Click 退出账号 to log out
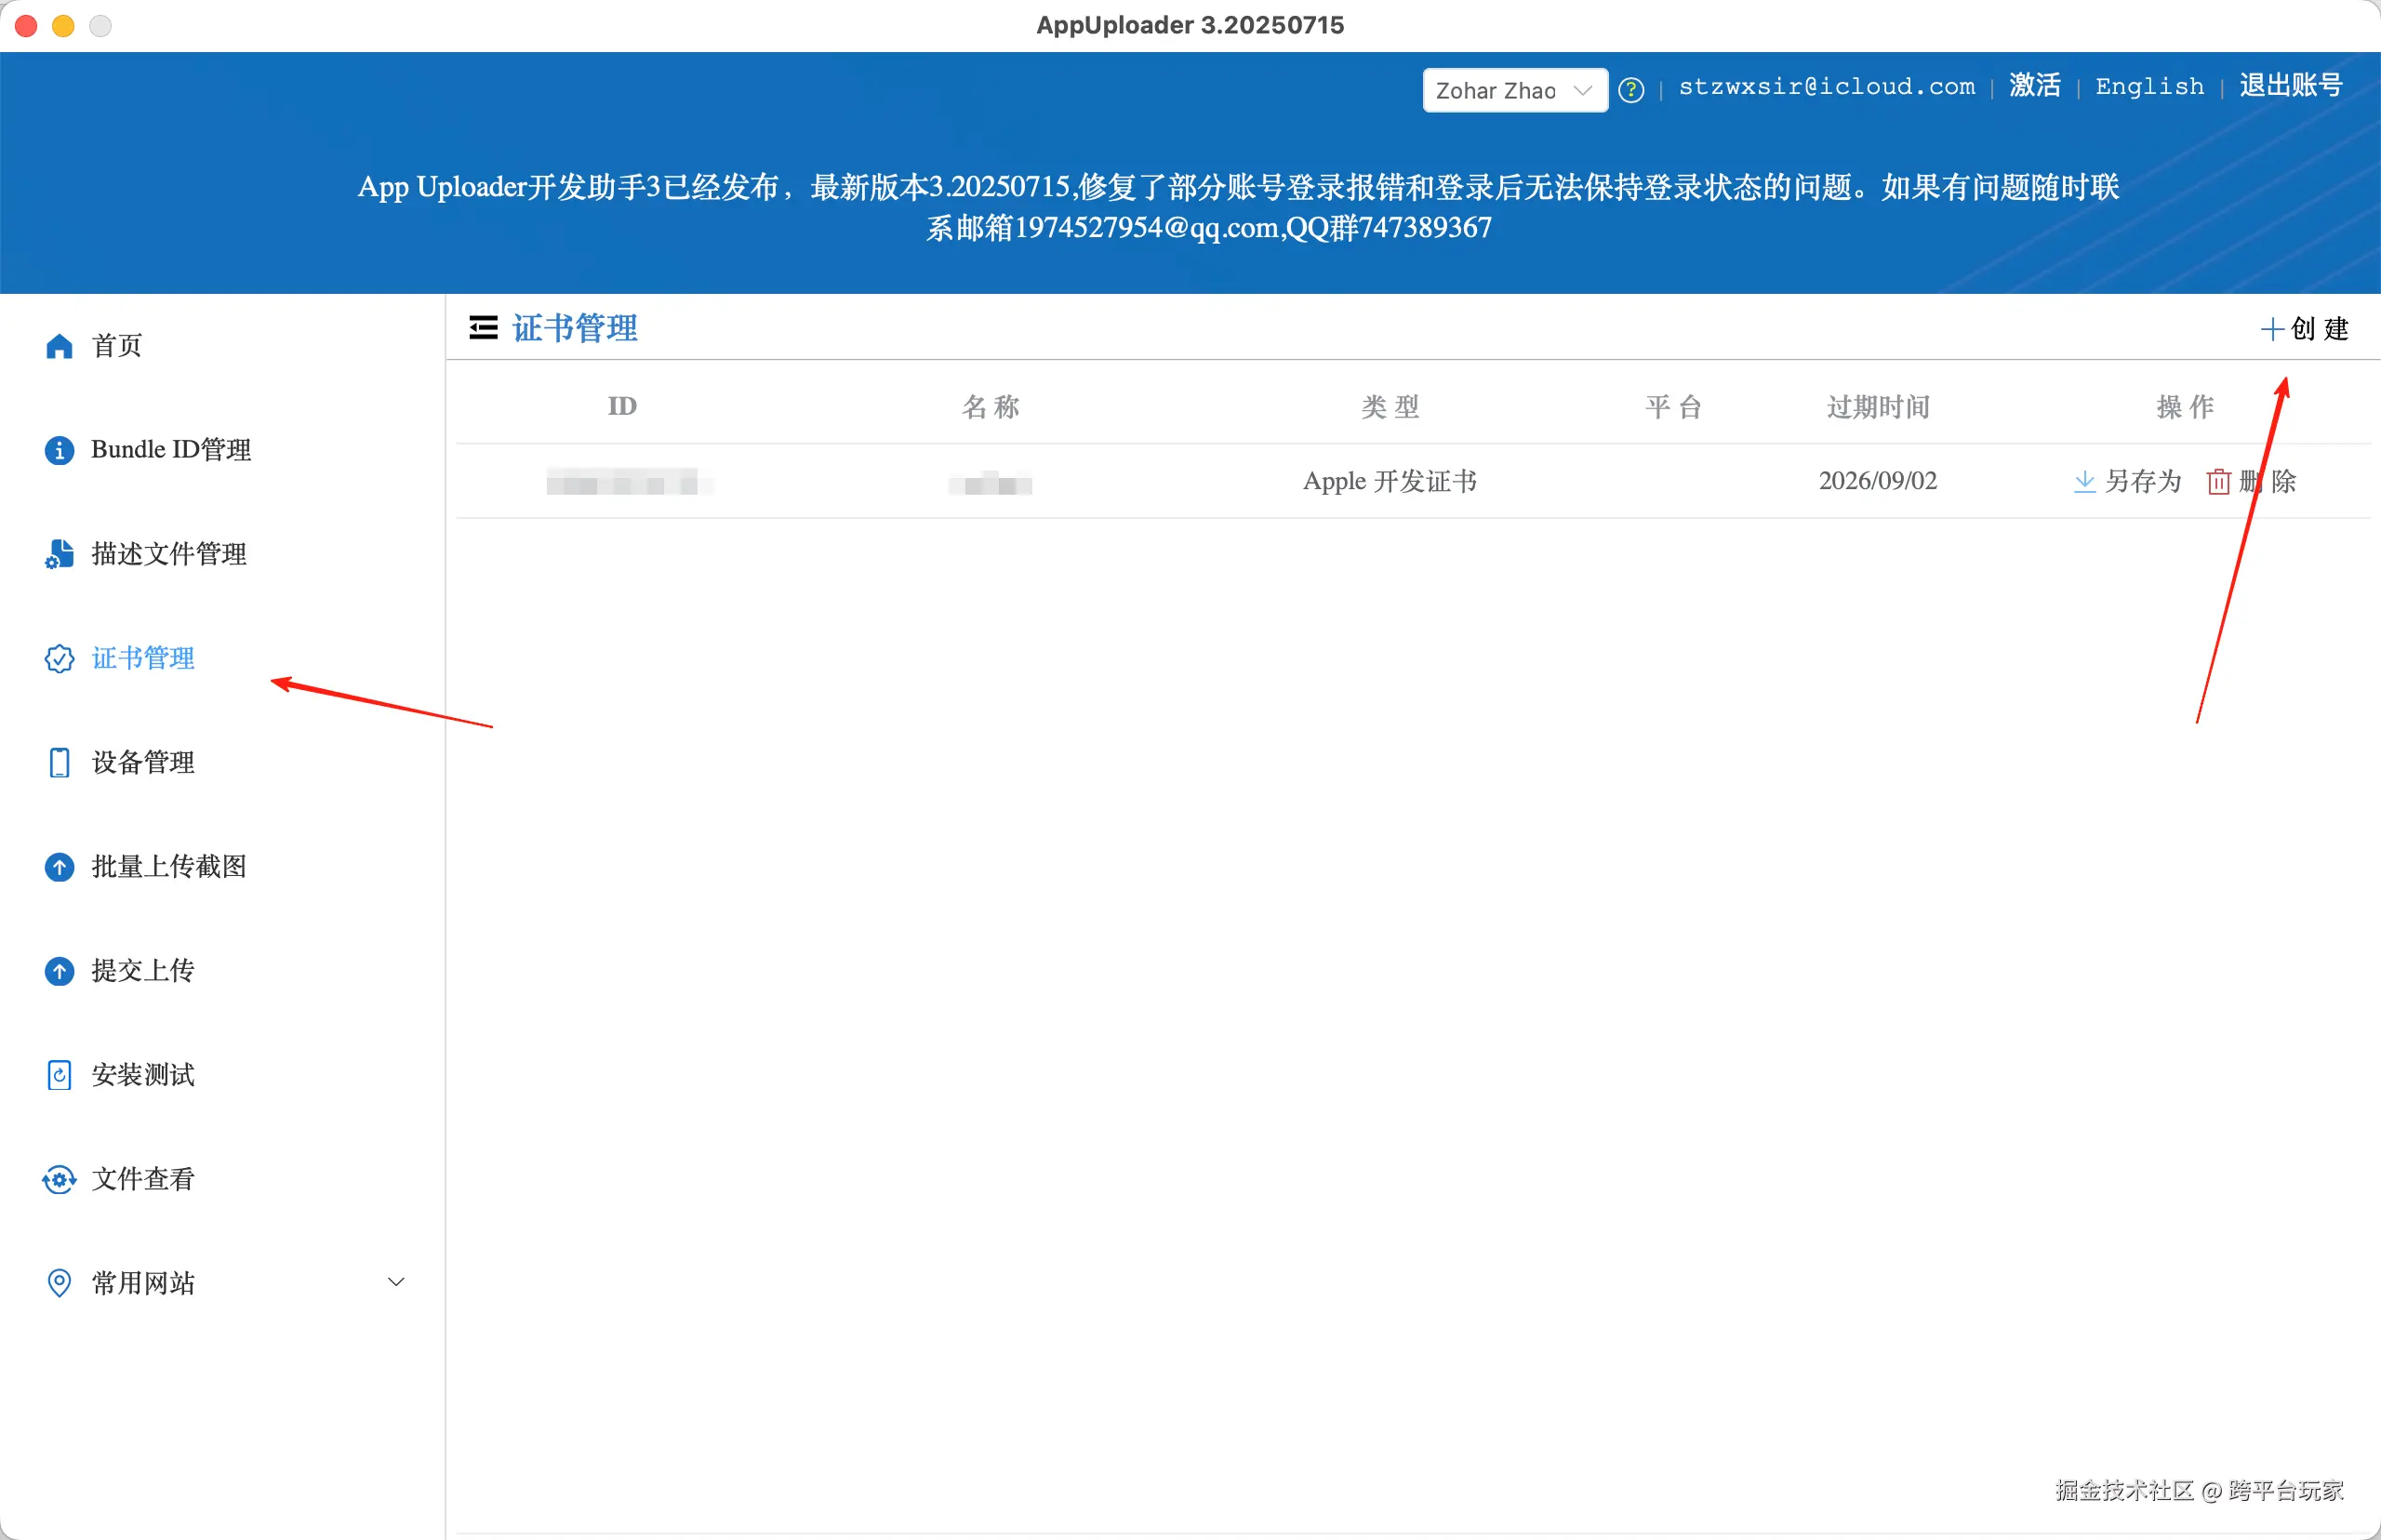Image resolution: width=2381 pixels, height=1540 pixels. 2290,86
